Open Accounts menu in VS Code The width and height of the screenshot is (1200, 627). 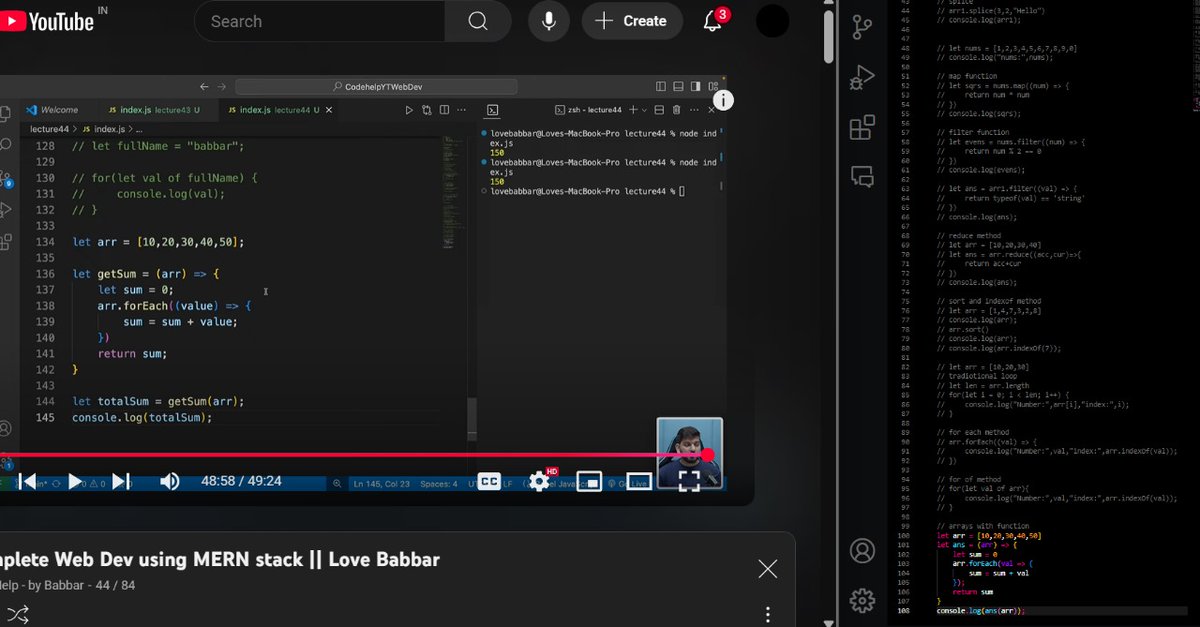(861, 551)
